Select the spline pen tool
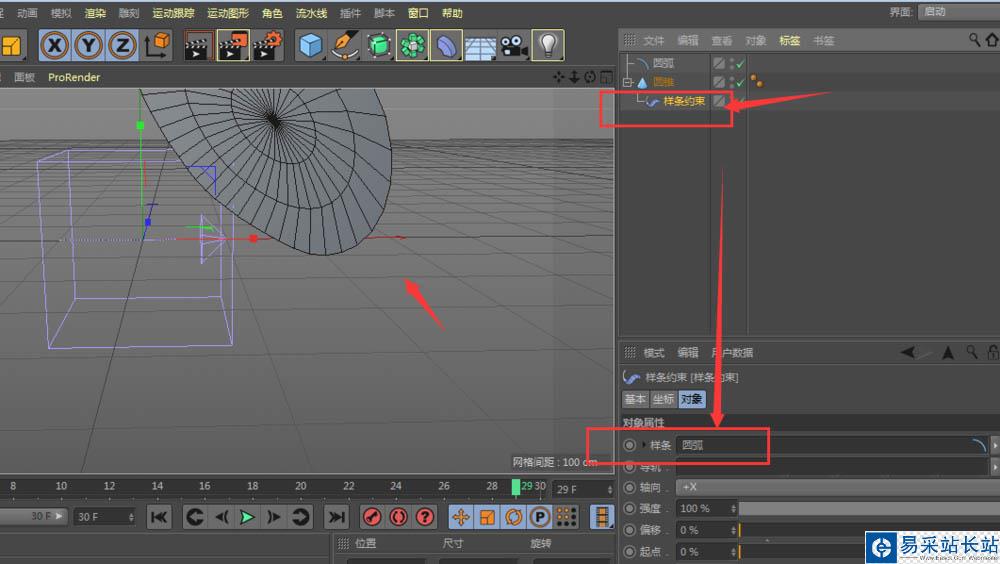 [x=345, y=45]
